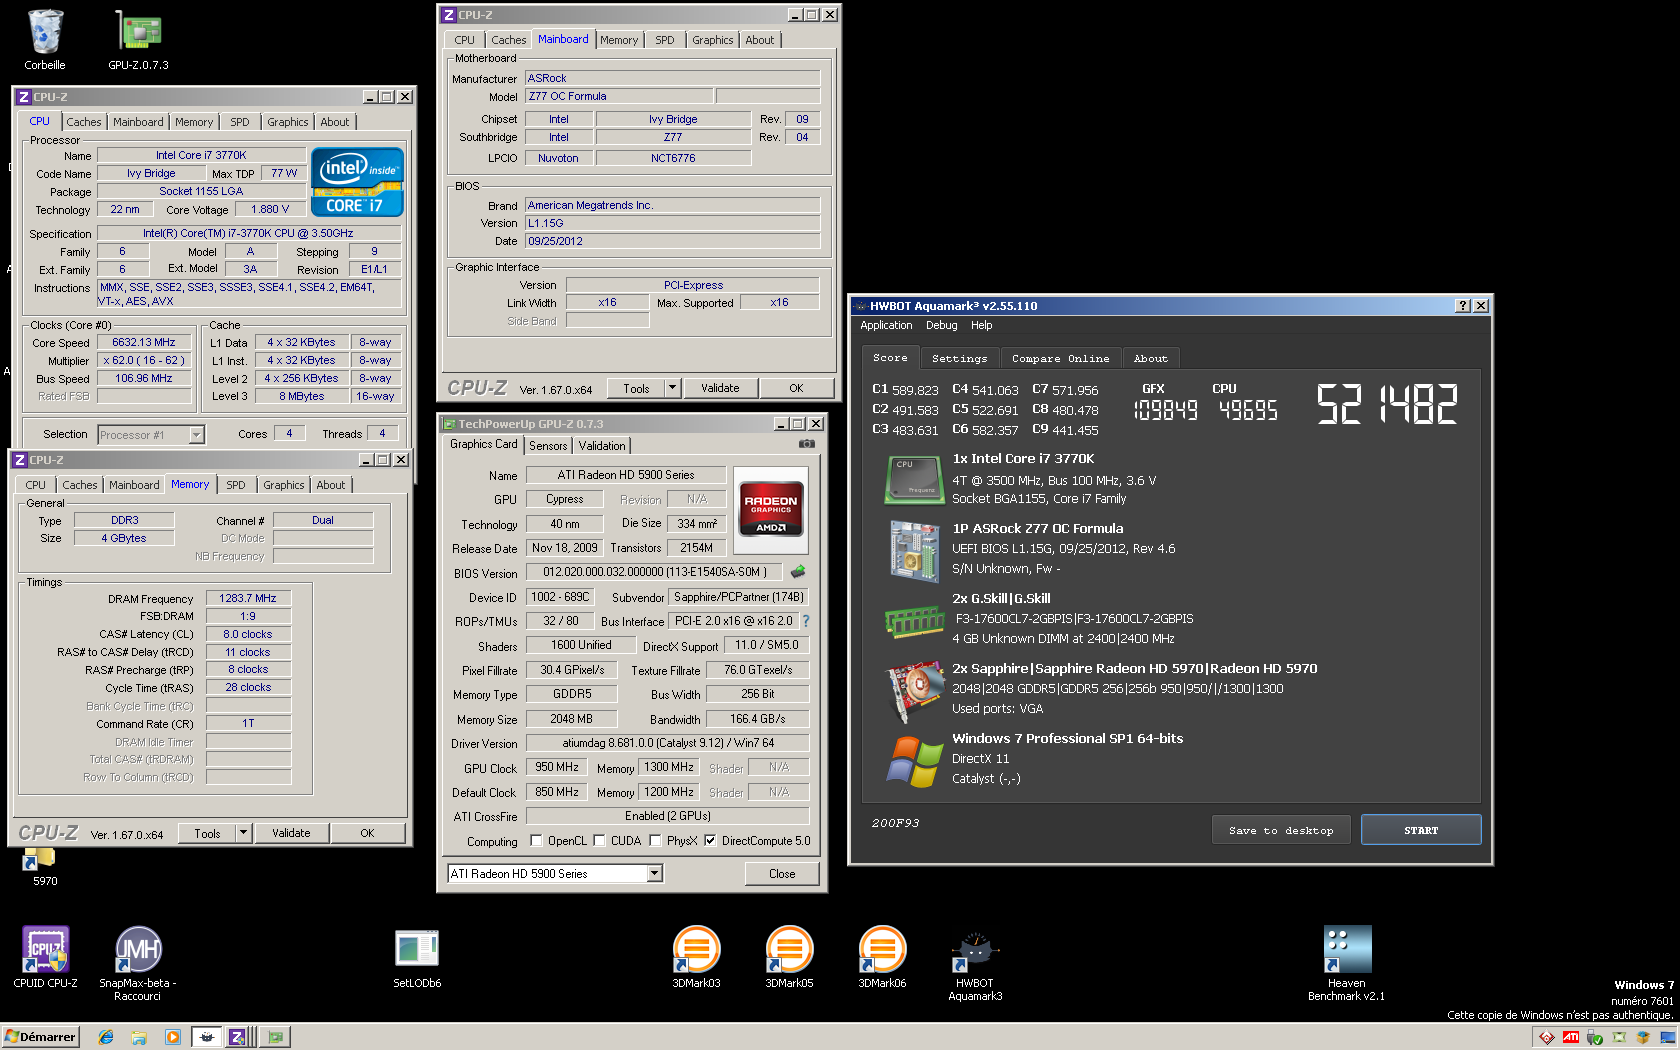Click Save to desktop button
The height and width of the screenshot is (1050, 1680).
pos(1281,830)
